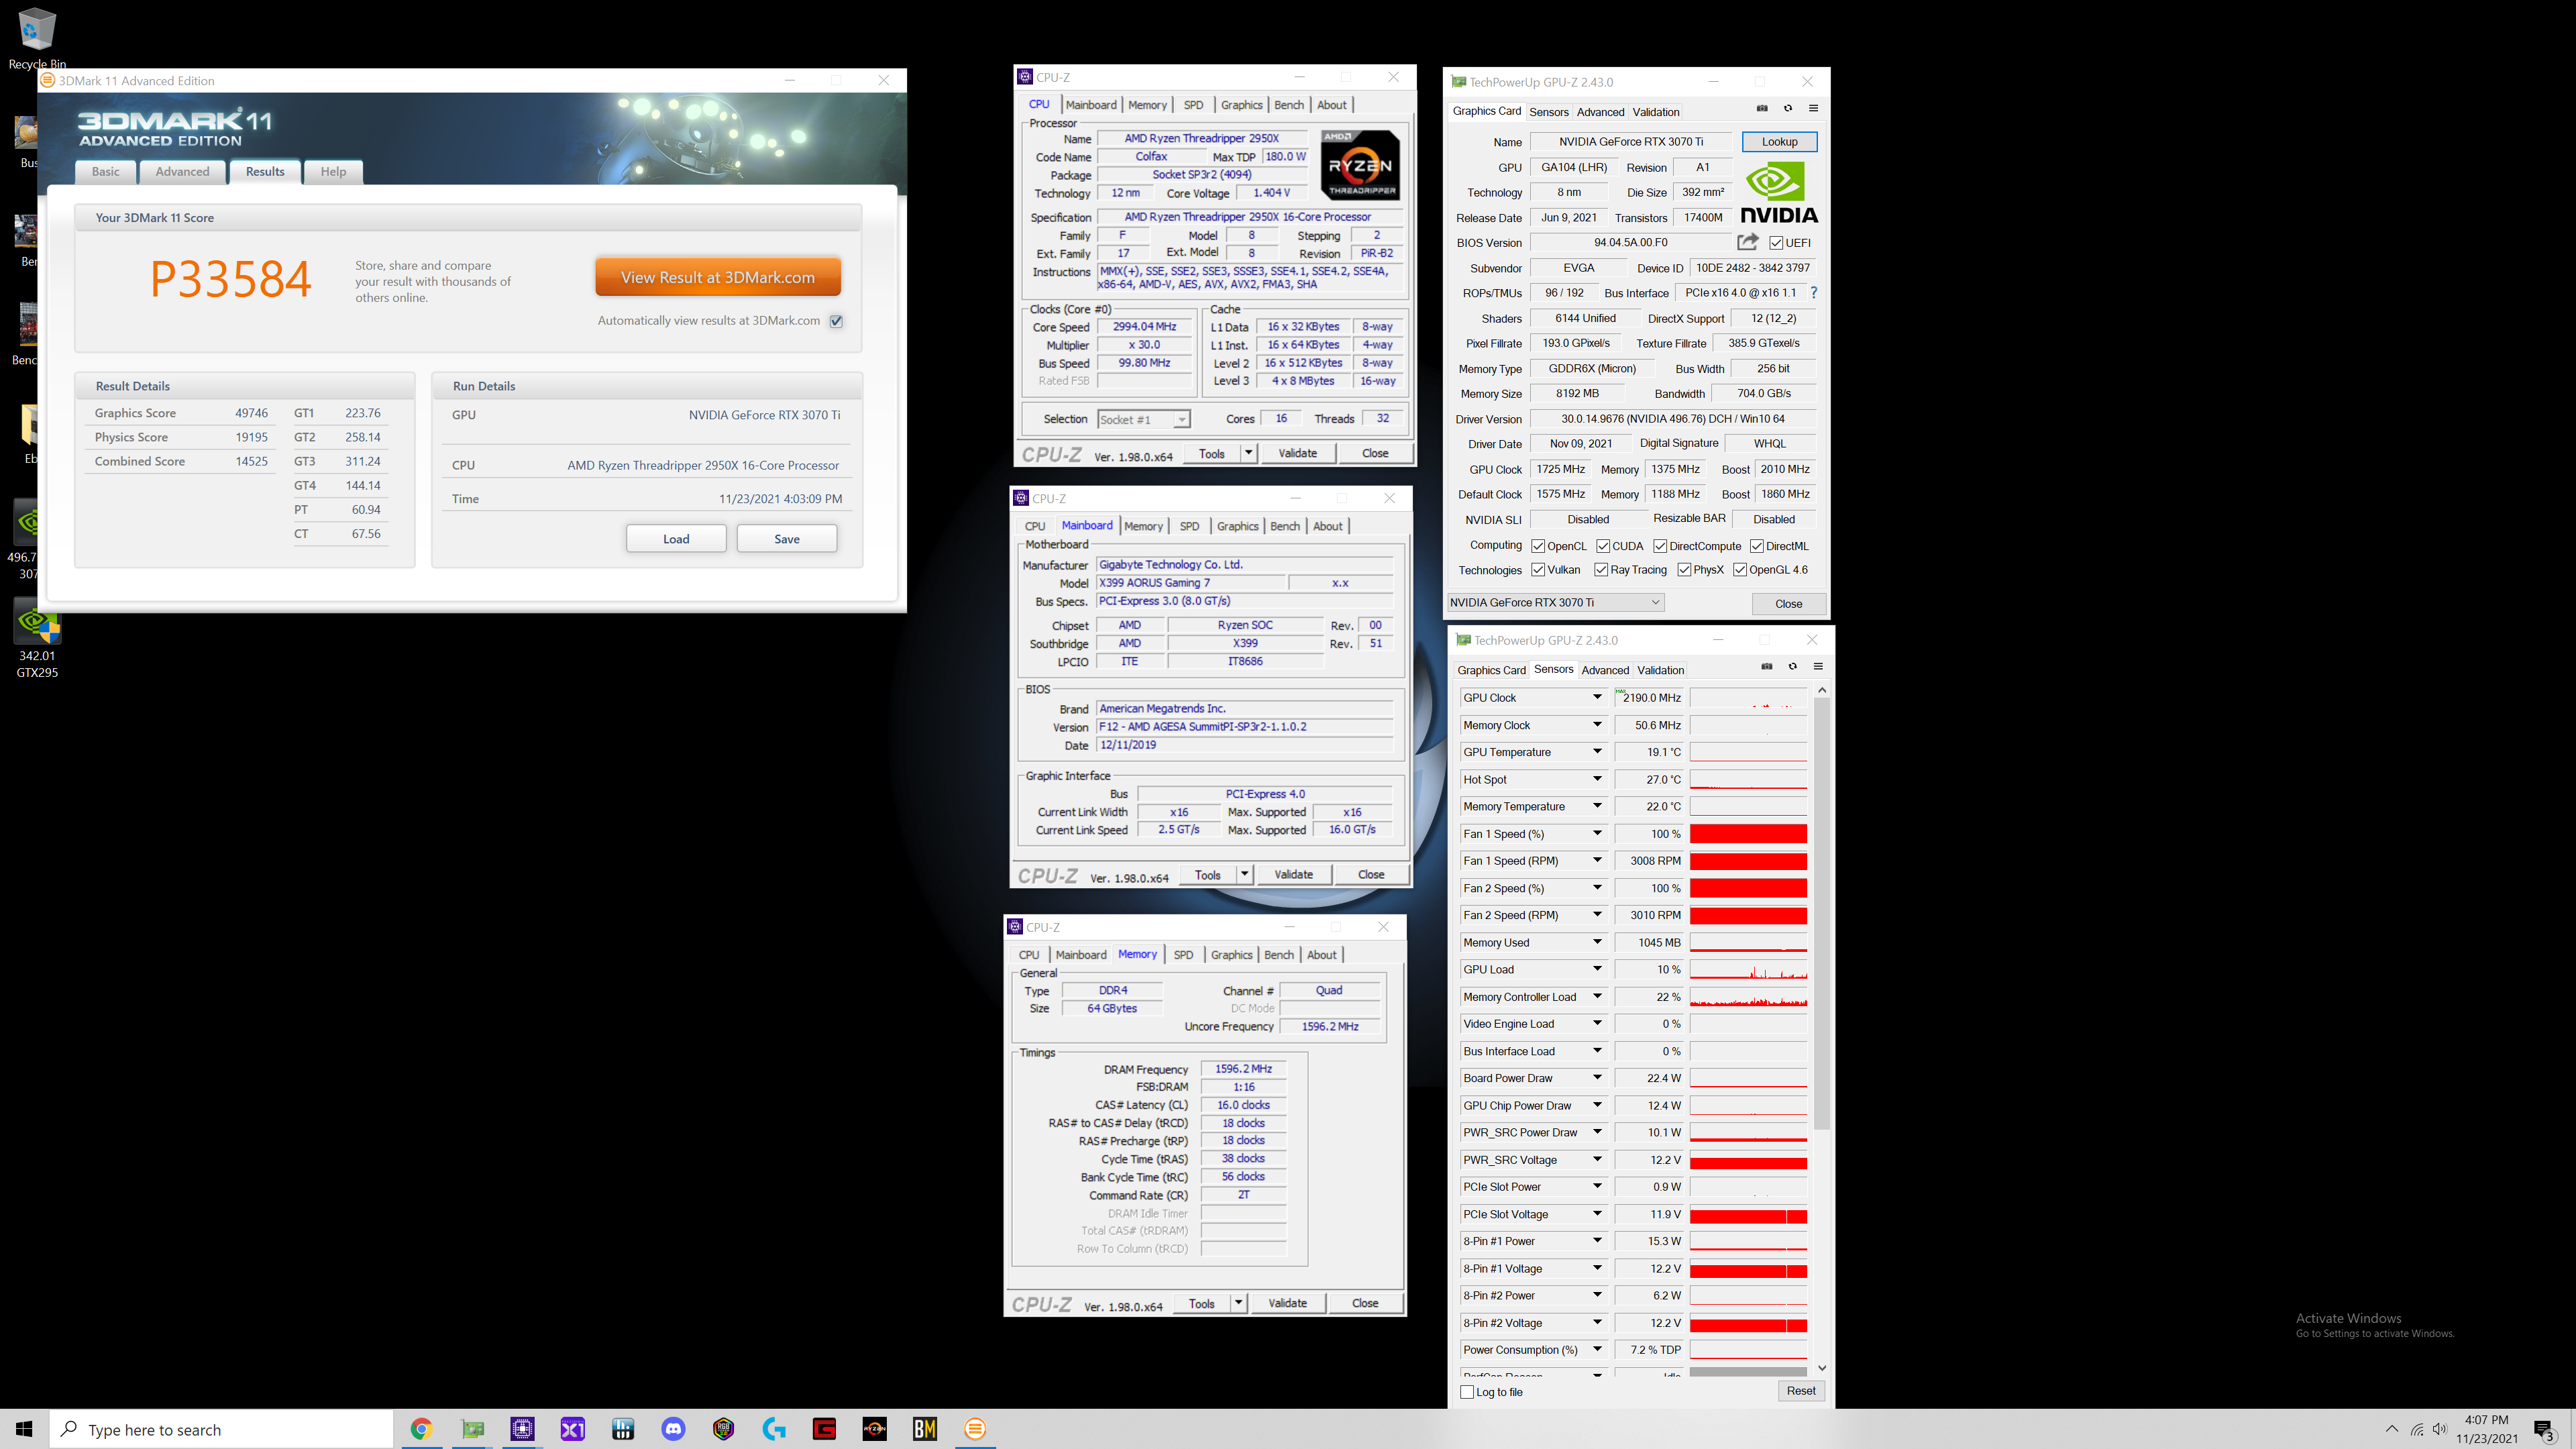Open Ryzen Master from the taskbar

click(875, 1429)
